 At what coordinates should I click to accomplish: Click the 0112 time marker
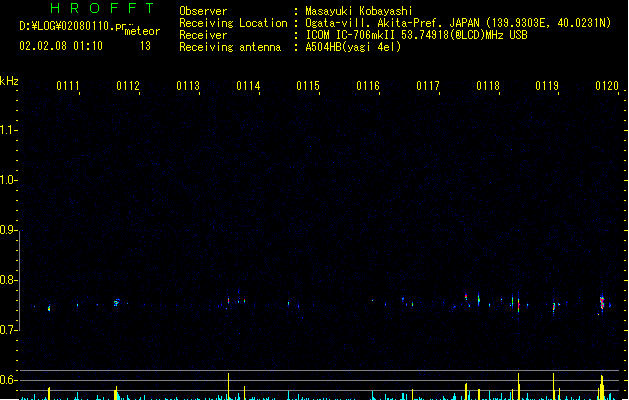[128, 86]
